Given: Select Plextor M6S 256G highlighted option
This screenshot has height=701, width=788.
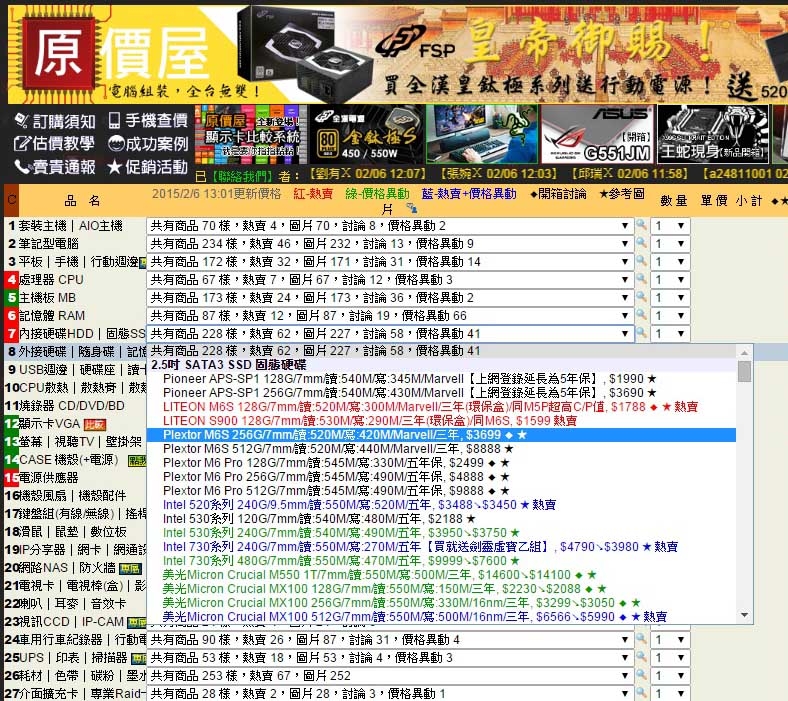Looking at the screenshot, I should click(x=441, y=435).
